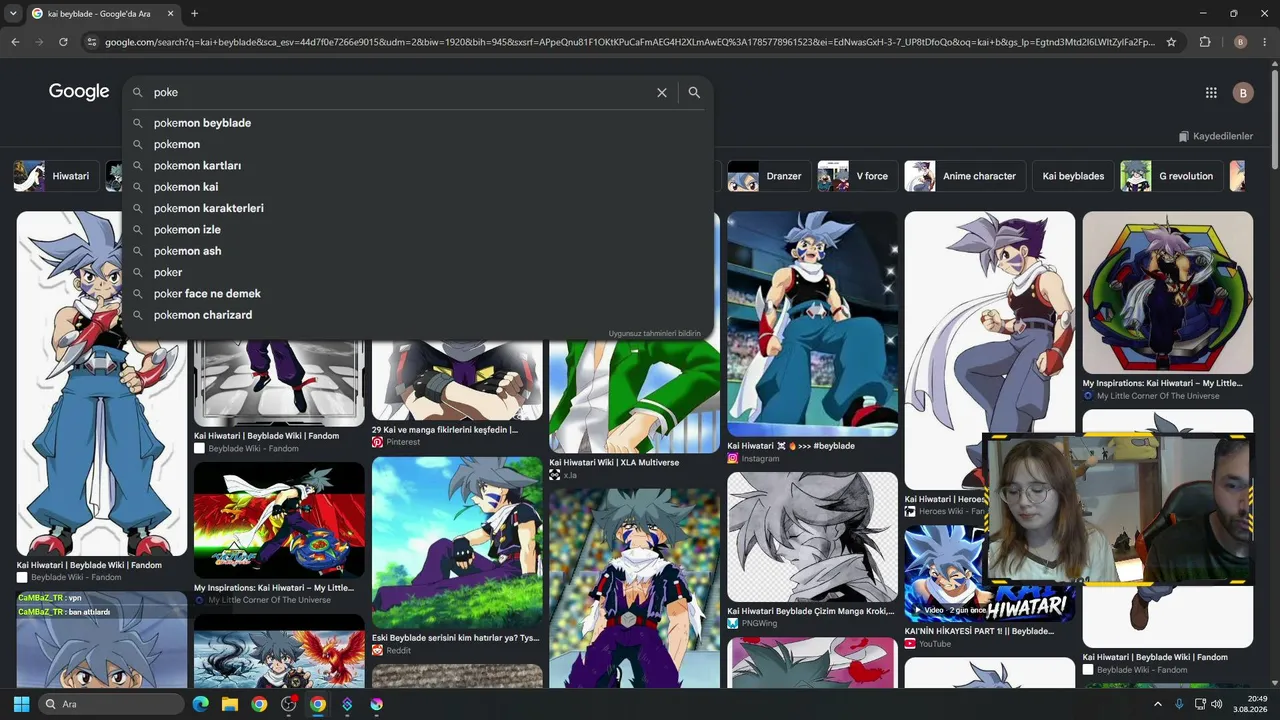Click the browser address bar URL
Image resolution: width=1280 pixels, height=720 pixels.
[x=630, y=42]
